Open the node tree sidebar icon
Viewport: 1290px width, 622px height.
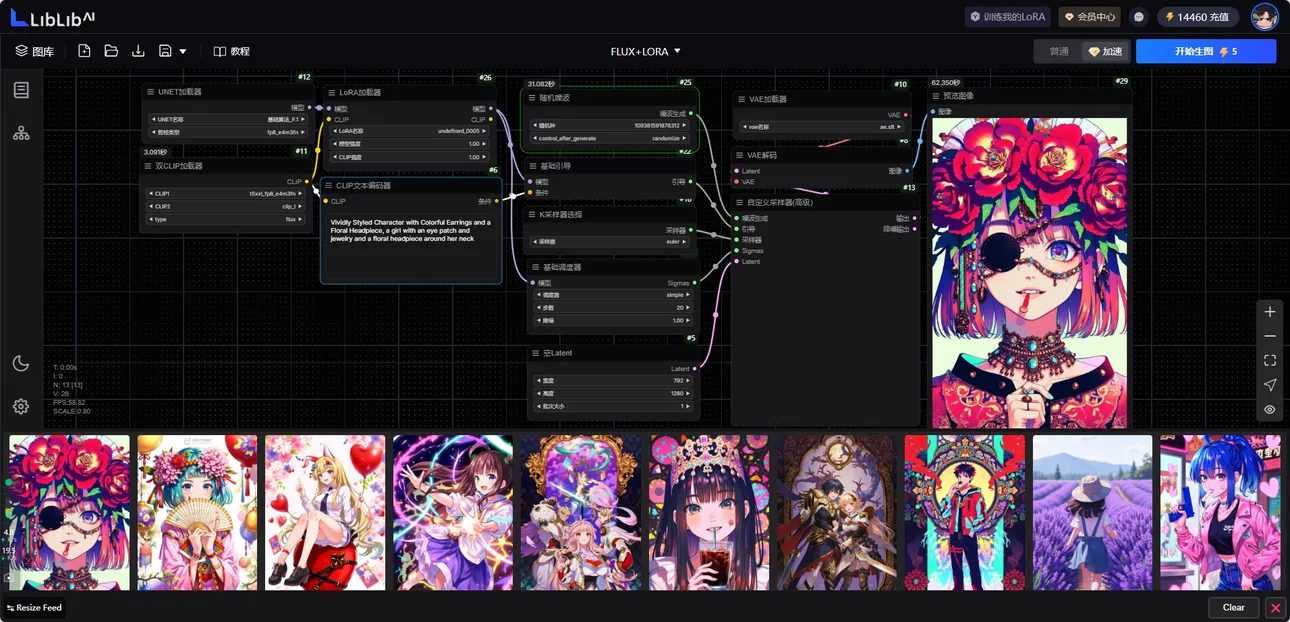21,133
